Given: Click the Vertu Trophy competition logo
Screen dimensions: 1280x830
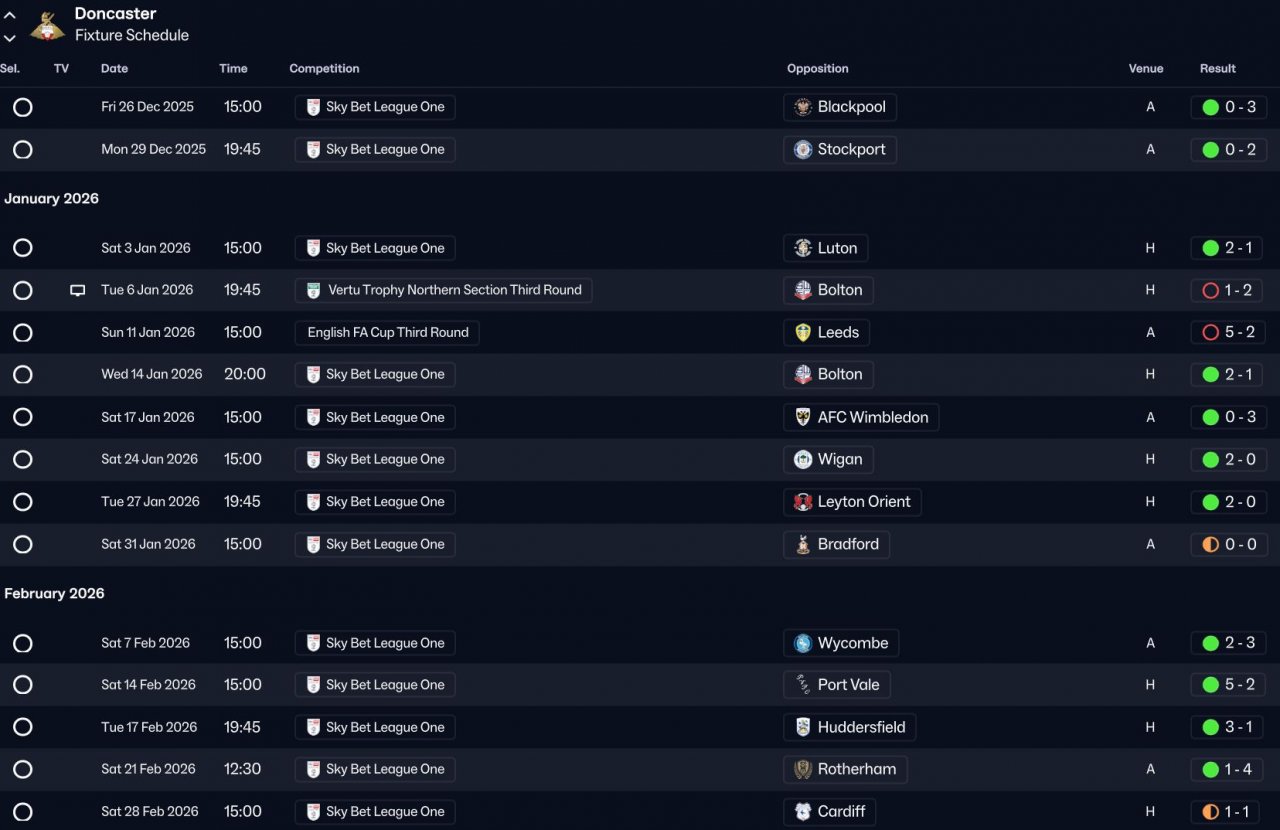Looking at the screenshot, I should point(314,291).
